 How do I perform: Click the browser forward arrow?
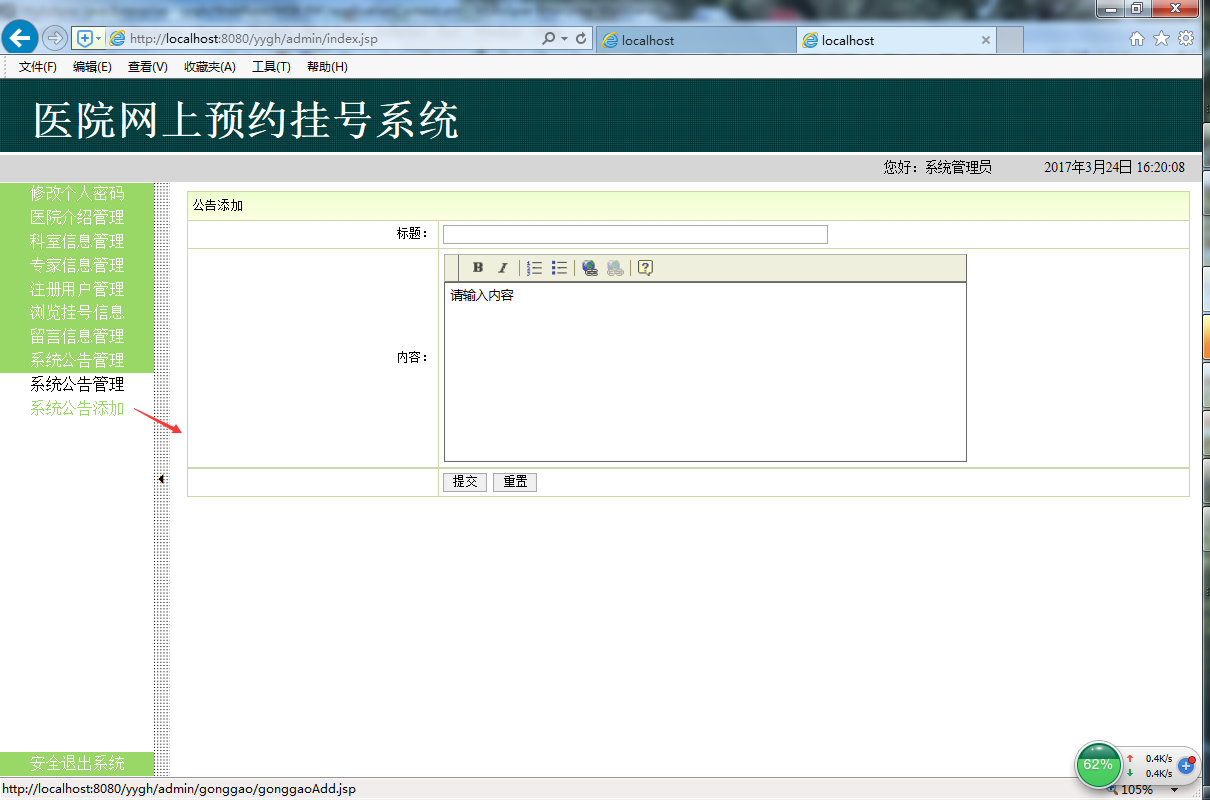[x=55, y=38]
